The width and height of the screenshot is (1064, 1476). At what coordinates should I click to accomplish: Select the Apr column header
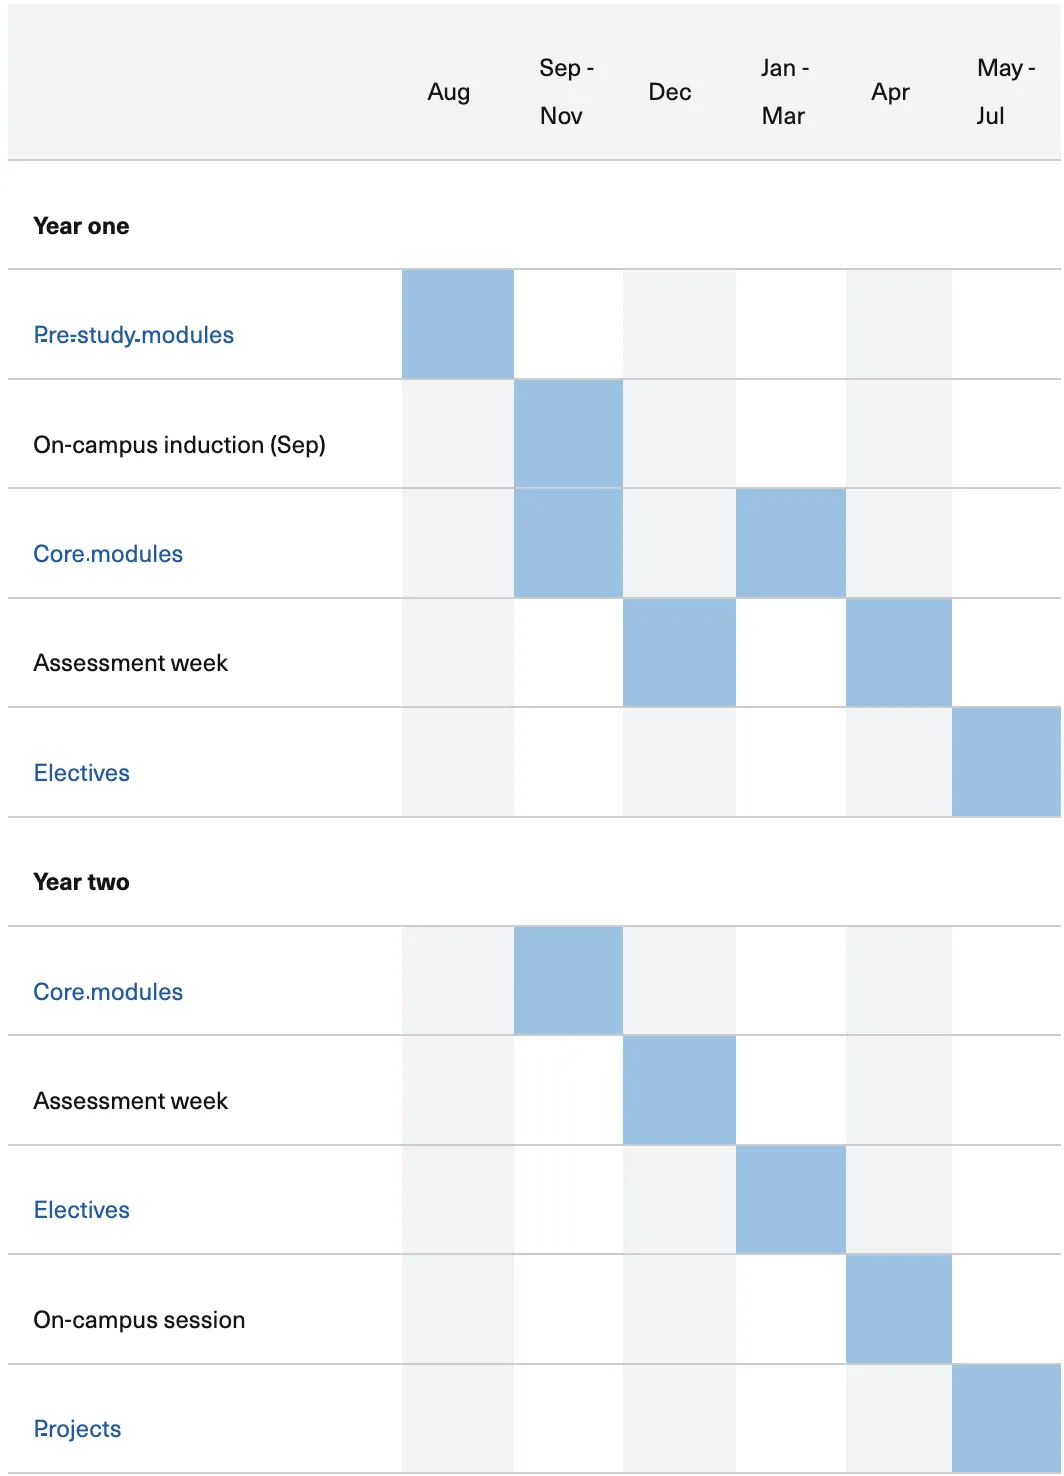[890, 92]
